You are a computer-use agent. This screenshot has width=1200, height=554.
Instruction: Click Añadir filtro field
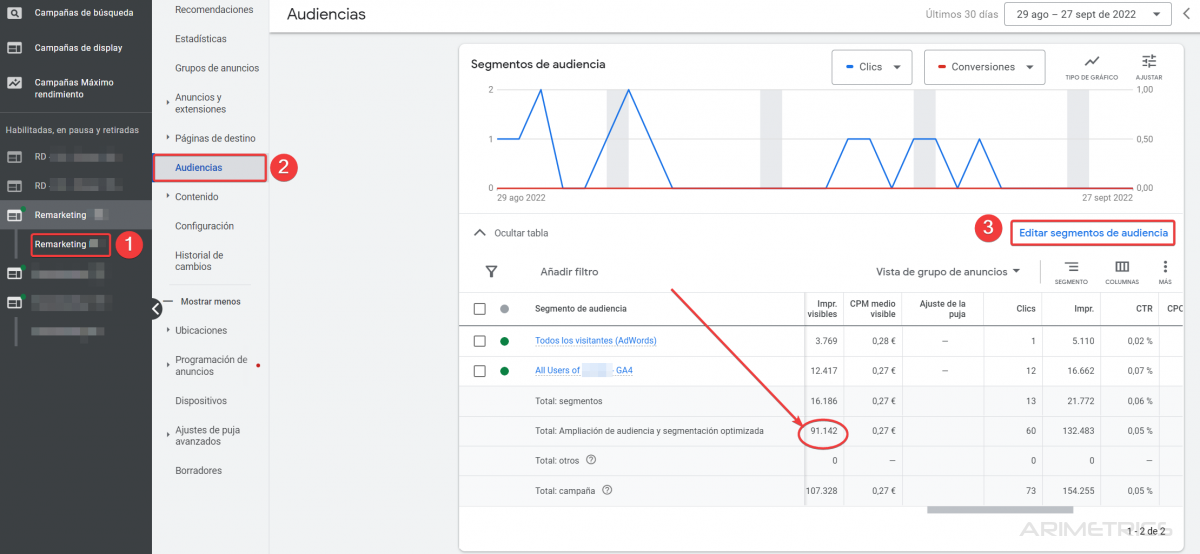(x=569, y=271)
